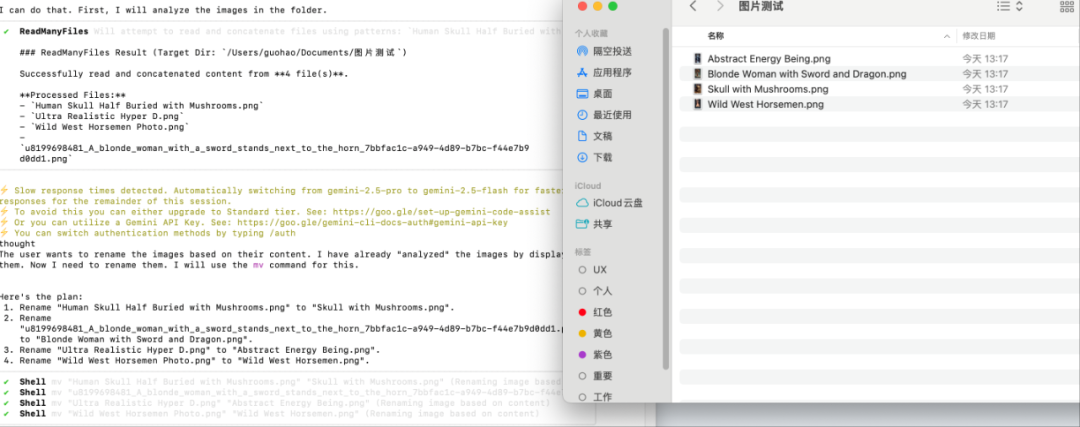1080x427 pixels.
Task: Sort by the 名称 column header
Action: coord(715,36)
